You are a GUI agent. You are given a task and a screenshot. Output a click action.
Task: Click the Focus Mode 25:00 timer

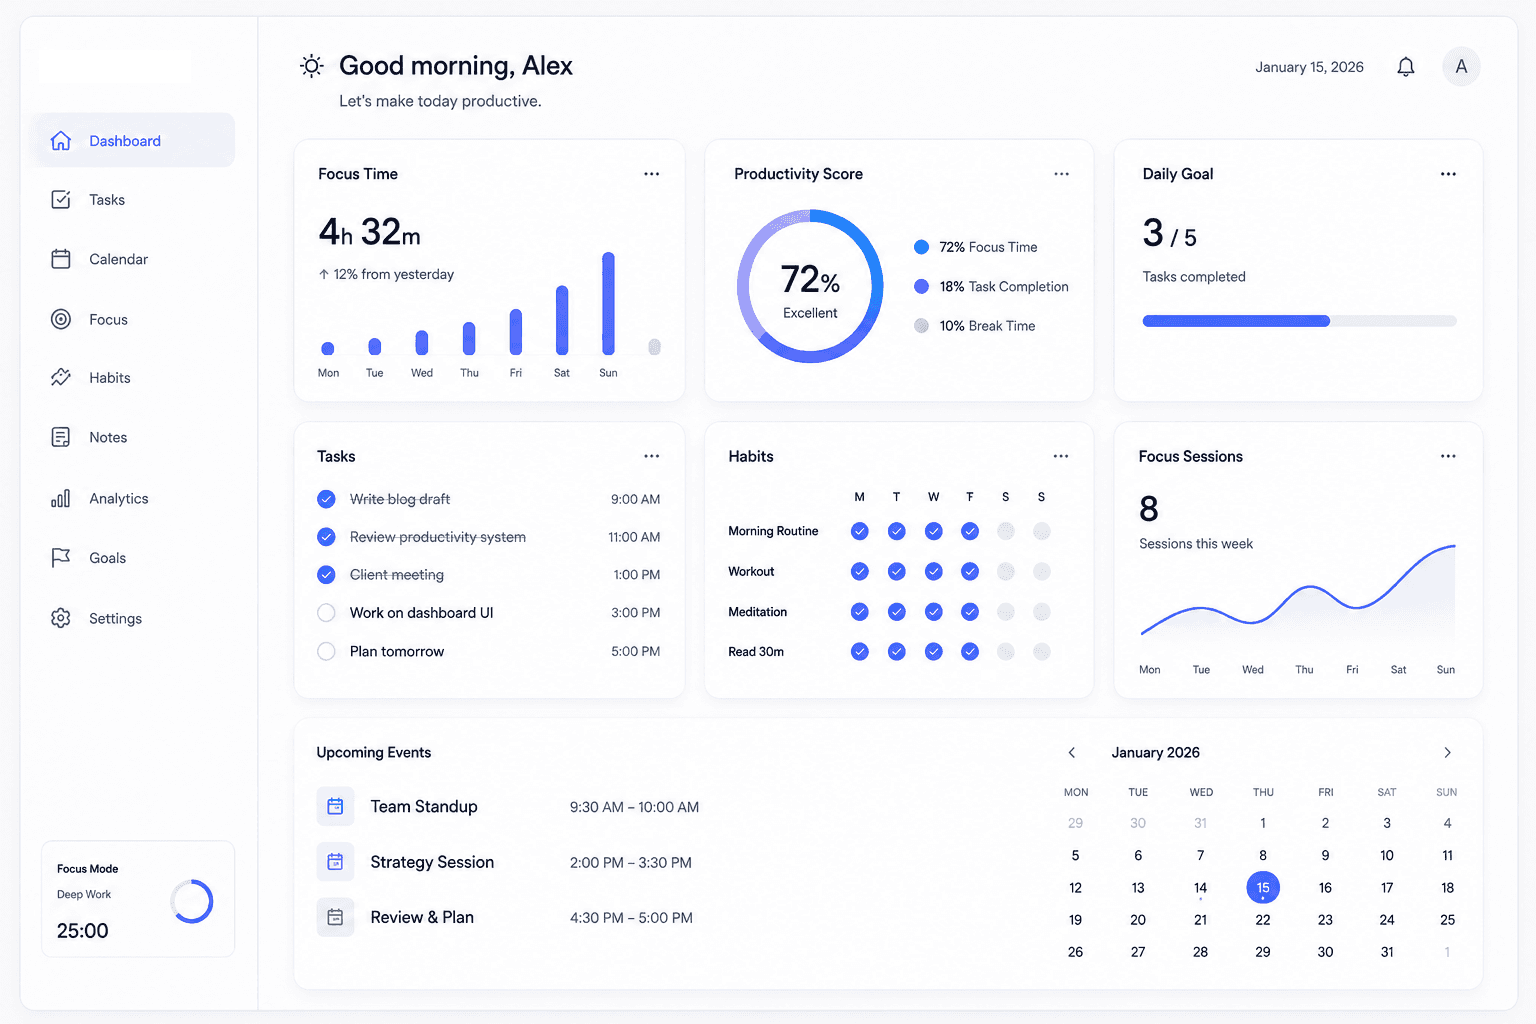coord(83,931)
